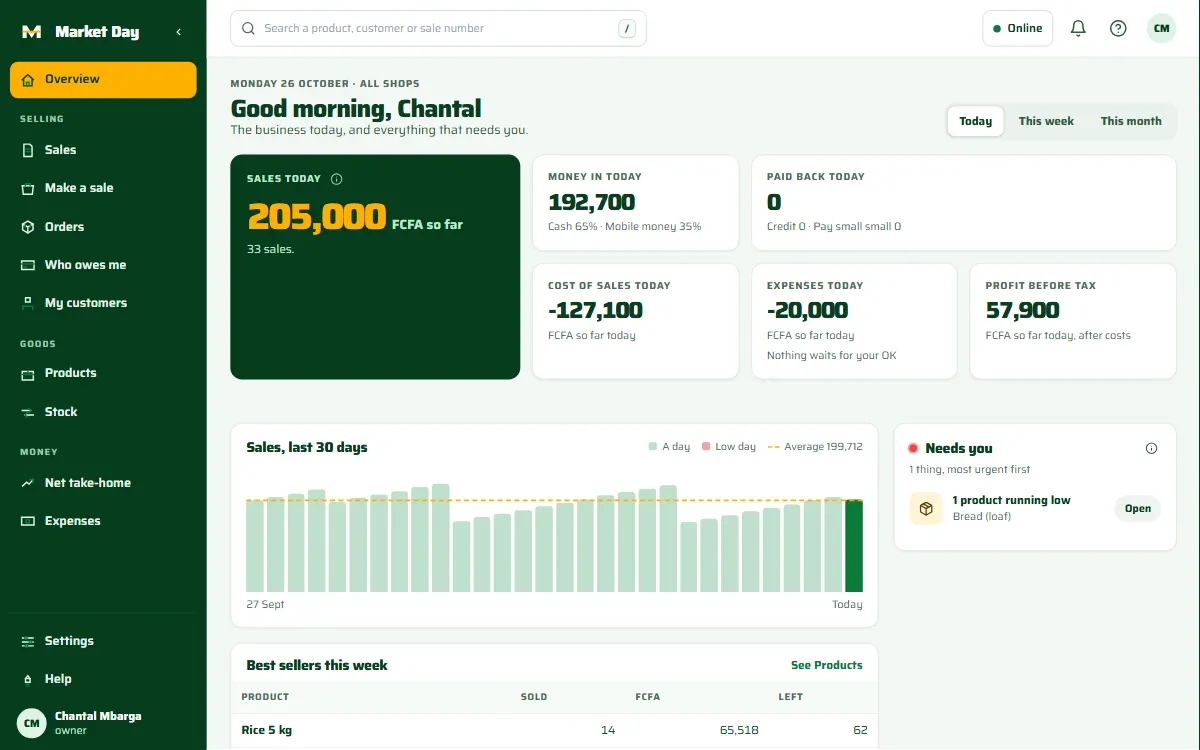
Task: Open the Profit Before Tax card
Action: tap(1073, 322)
